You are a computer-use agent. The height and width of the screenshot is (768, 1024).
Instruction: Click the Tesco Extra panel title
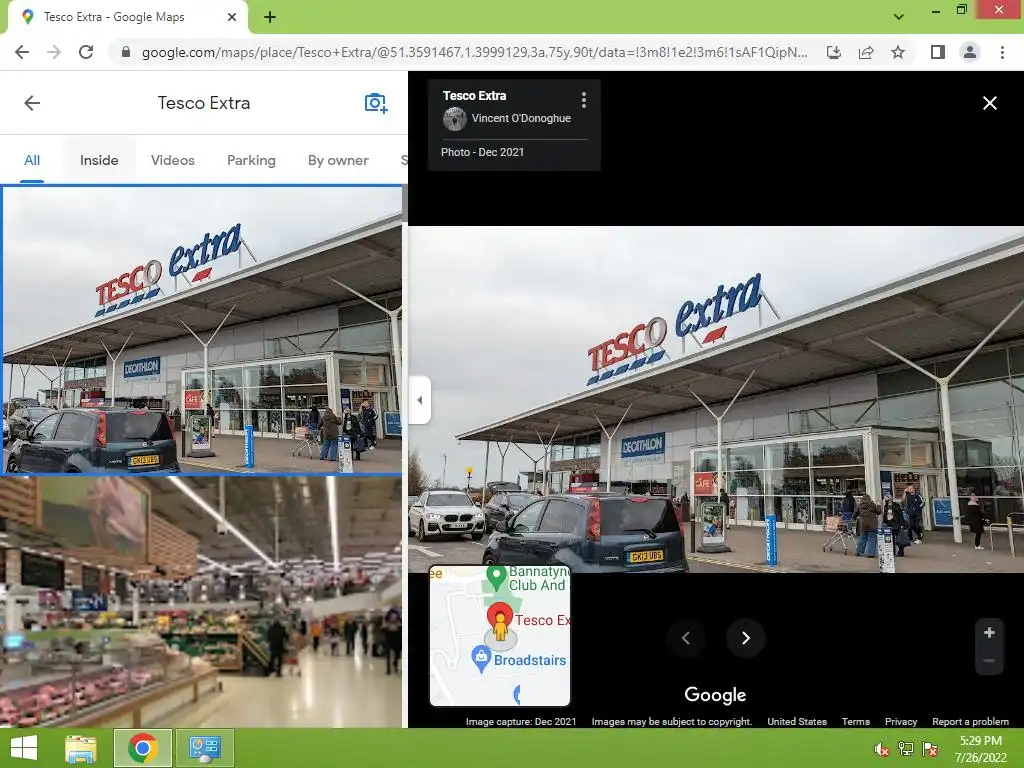203,103
